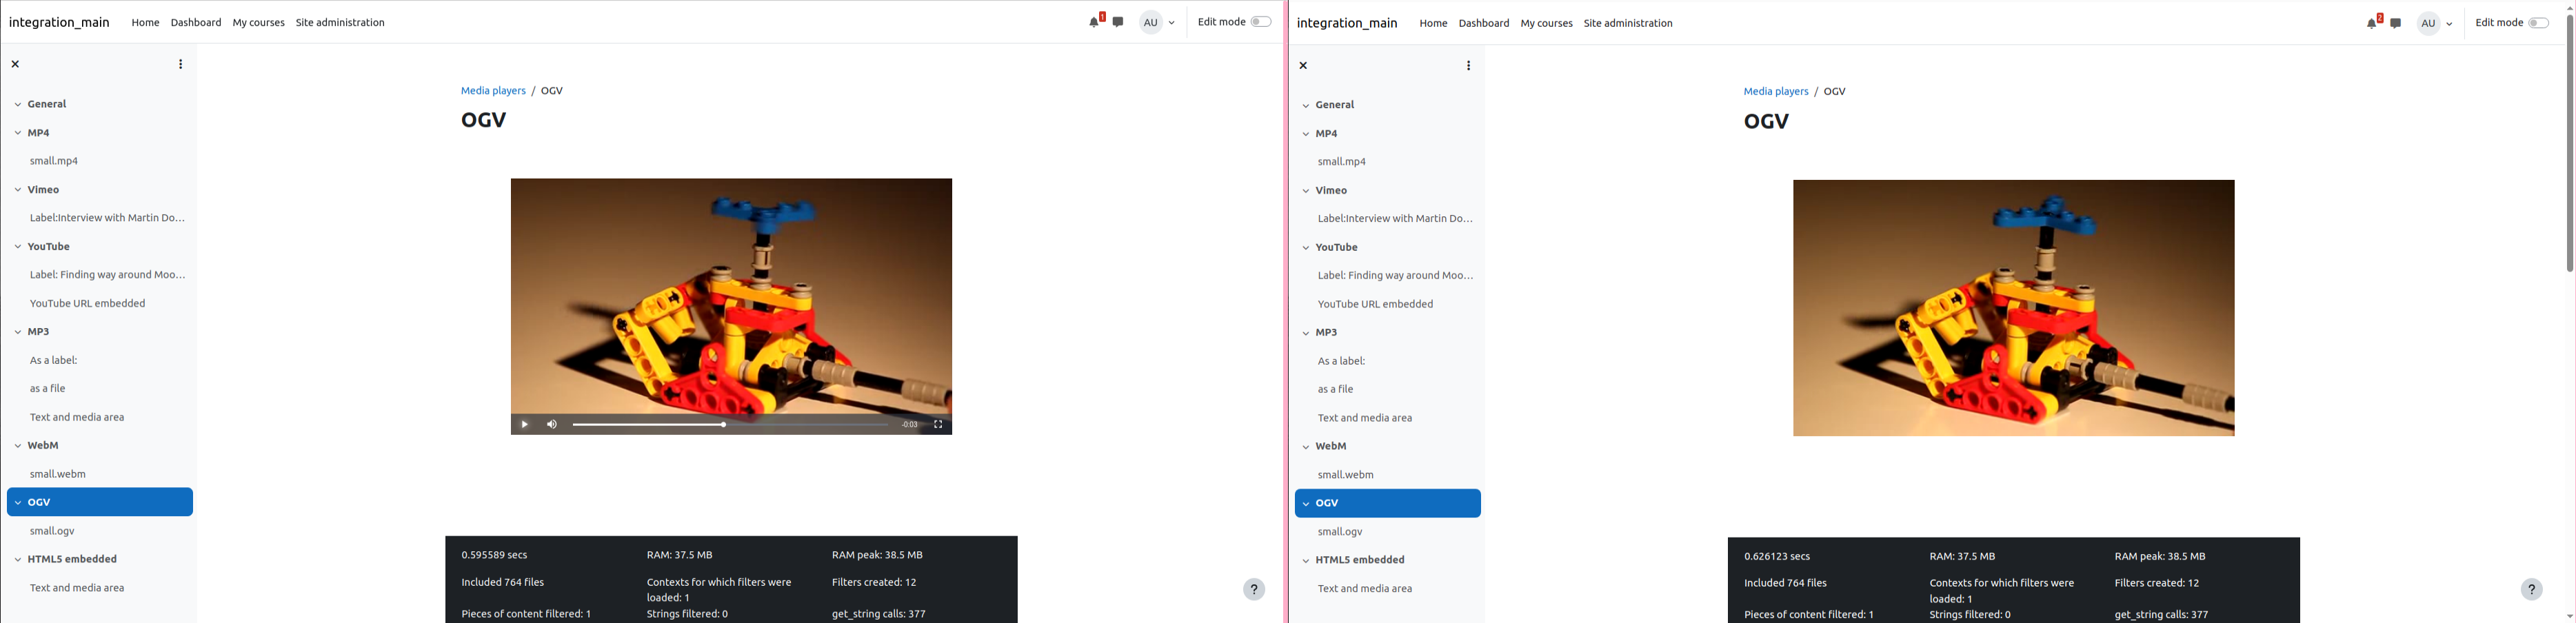Open Text and media area under MP3, right window
Screen dimensions: 2576x623
pos(1364,418)
